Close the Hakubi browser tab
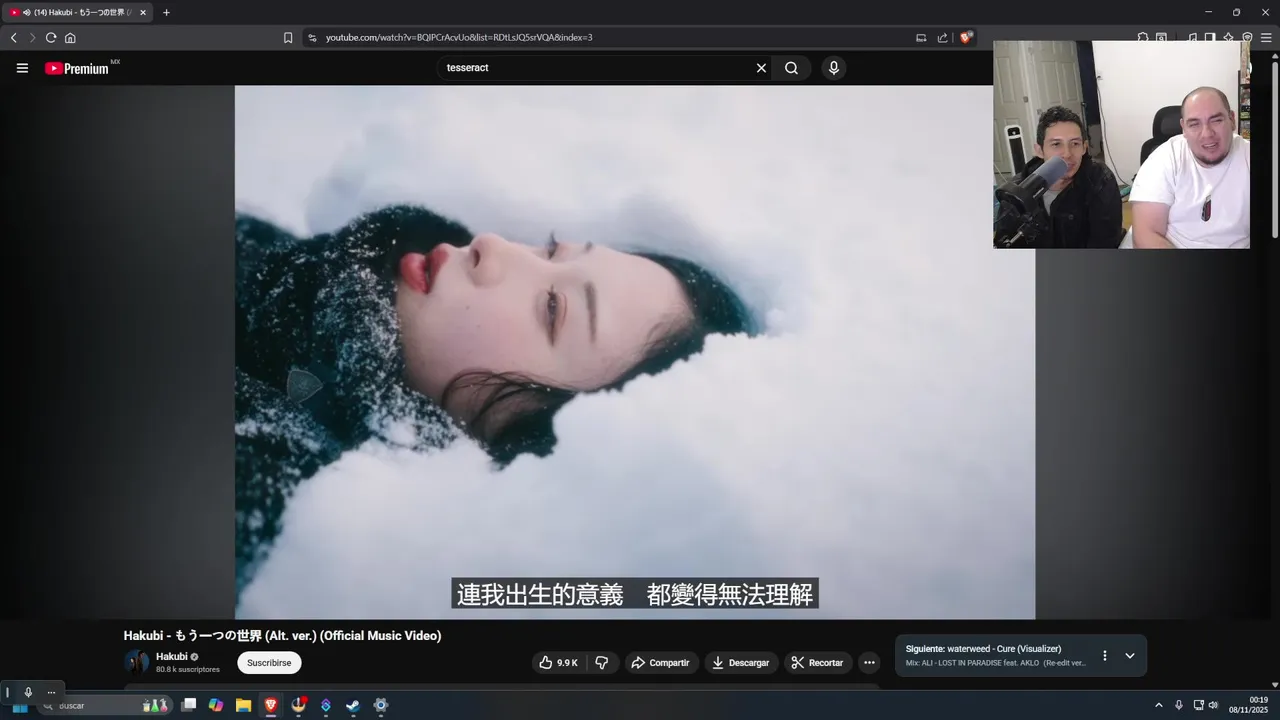Viewport: 1280px width, 720px height. click(143, 13)
